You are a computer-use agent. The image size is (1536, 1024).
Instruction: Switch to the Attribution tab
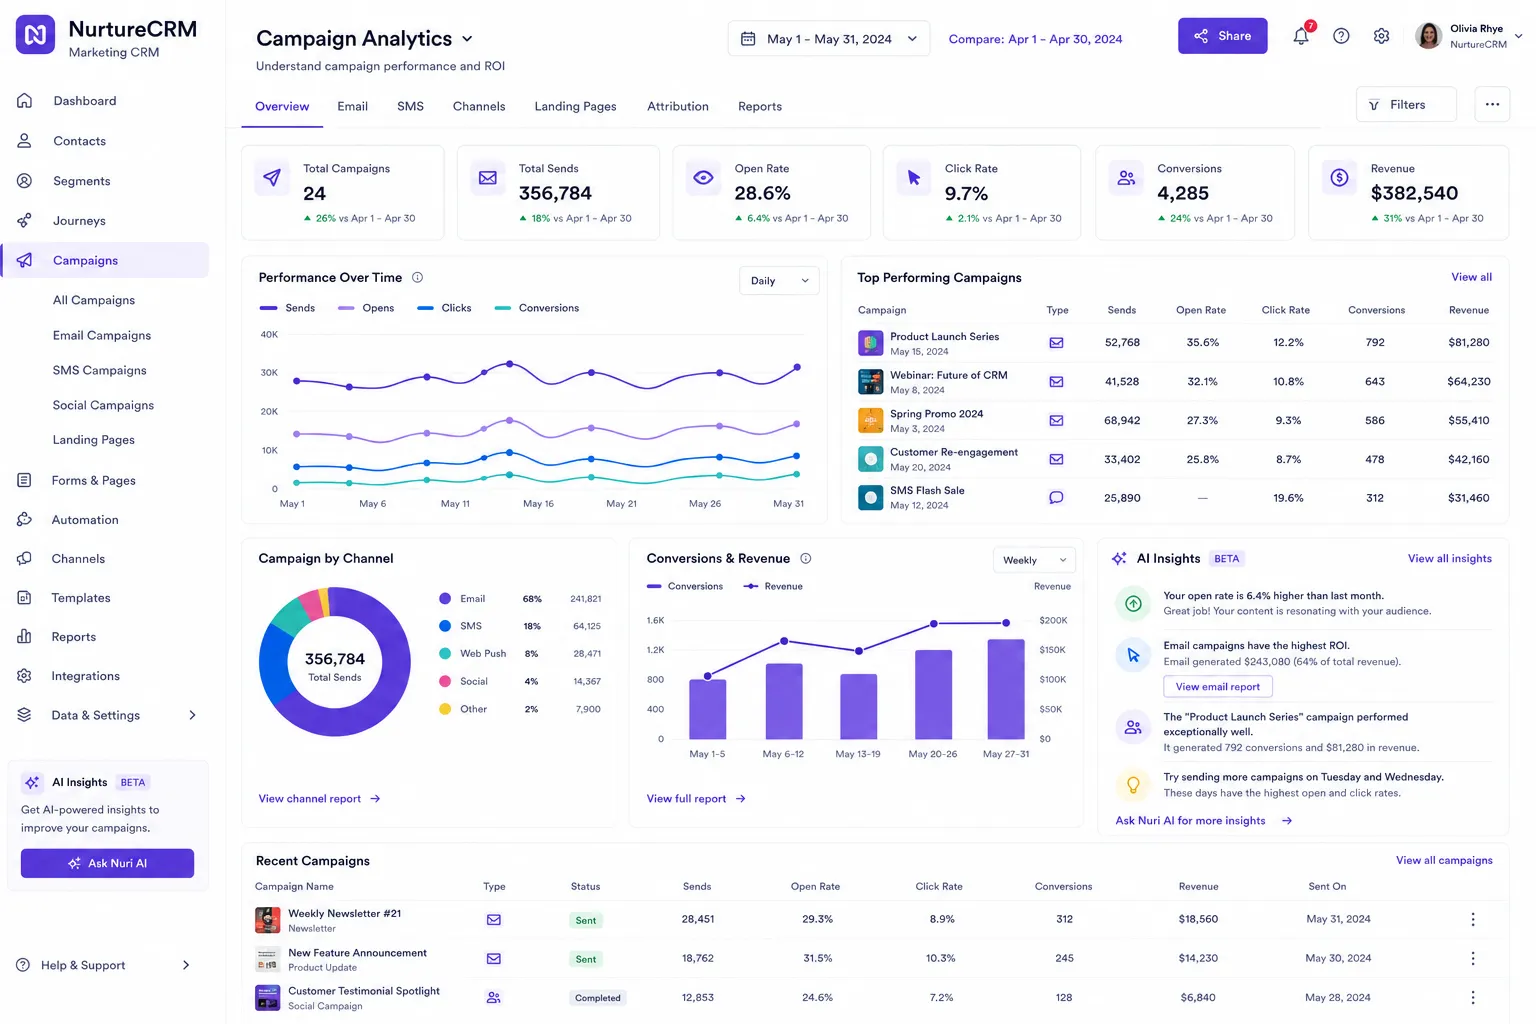point(678,106)
